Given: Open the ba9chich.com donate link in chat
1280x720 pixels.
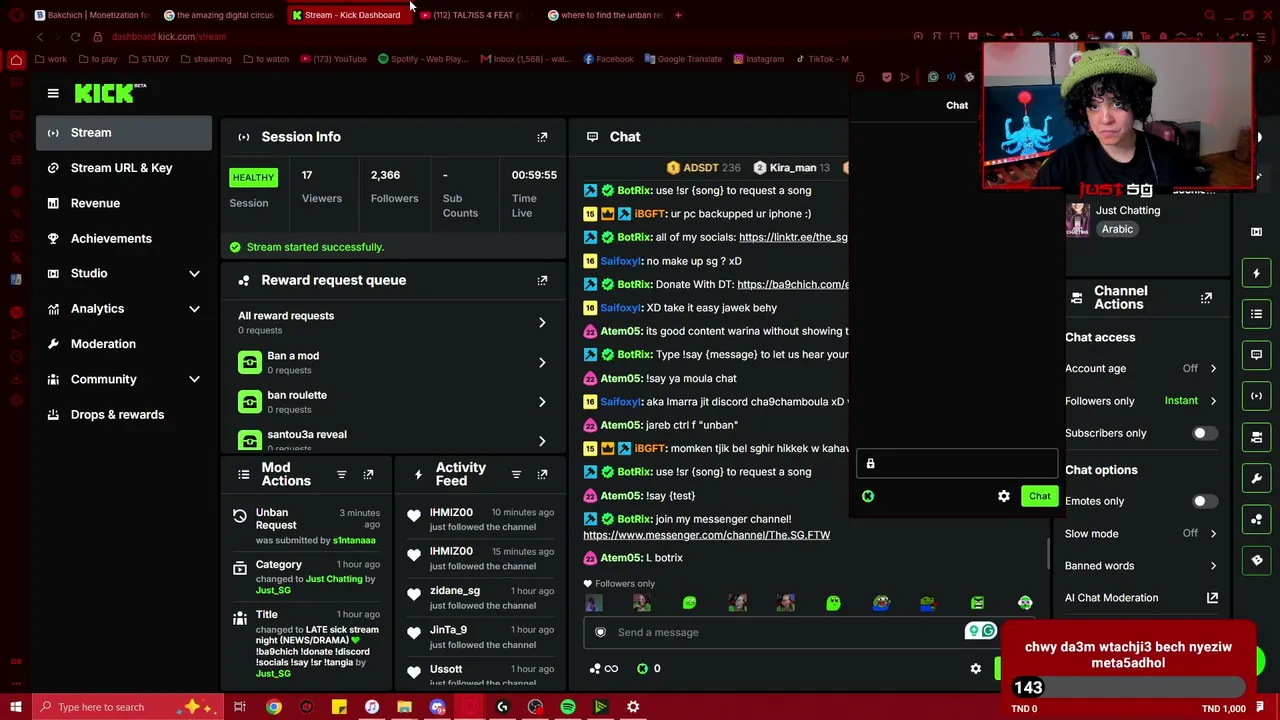Looking at the screenshot, I should point(792,284).
